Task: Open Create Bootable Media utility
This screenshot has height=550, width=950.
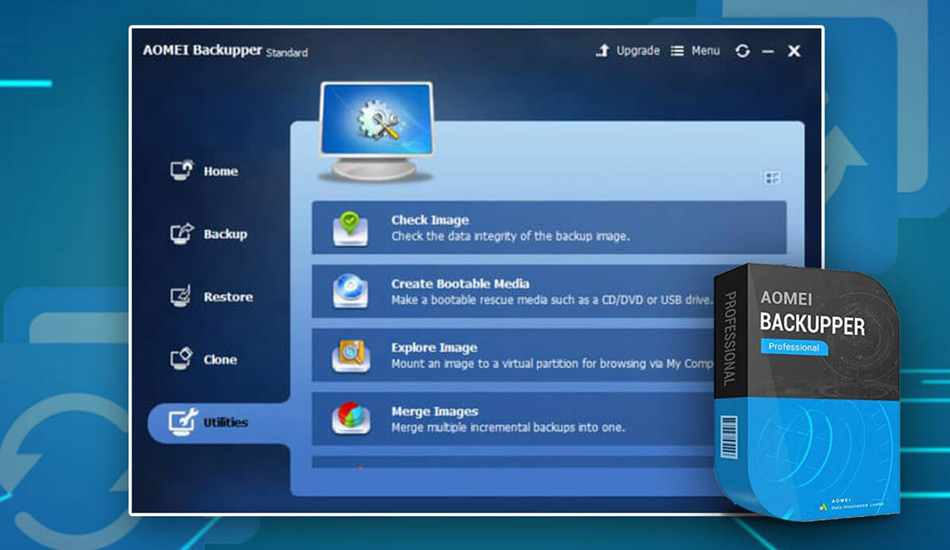Action: point(514,291)
